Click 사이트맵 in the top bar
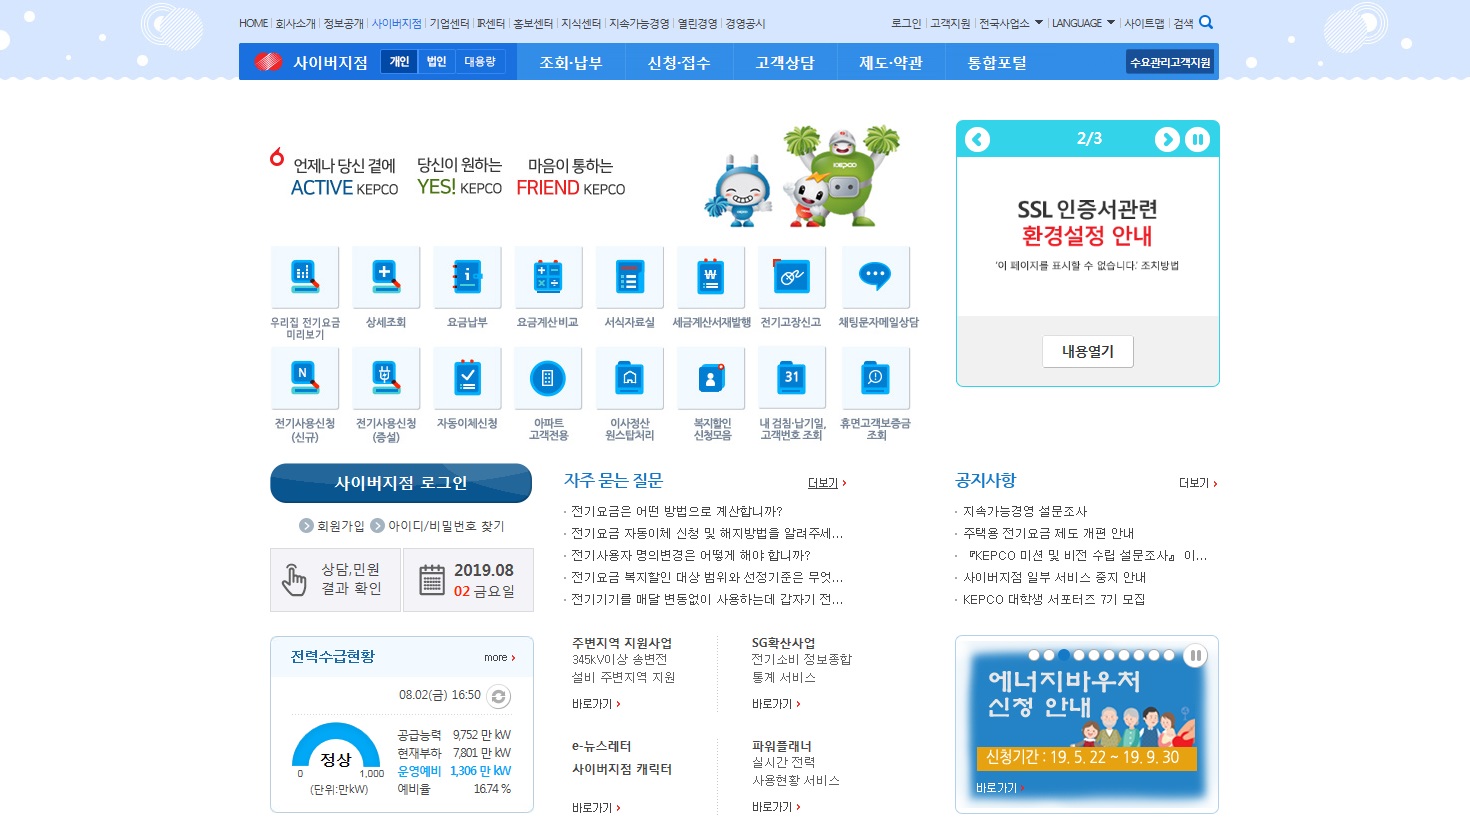Viewport: 1470px width, 821px height. pos(1144,23)
